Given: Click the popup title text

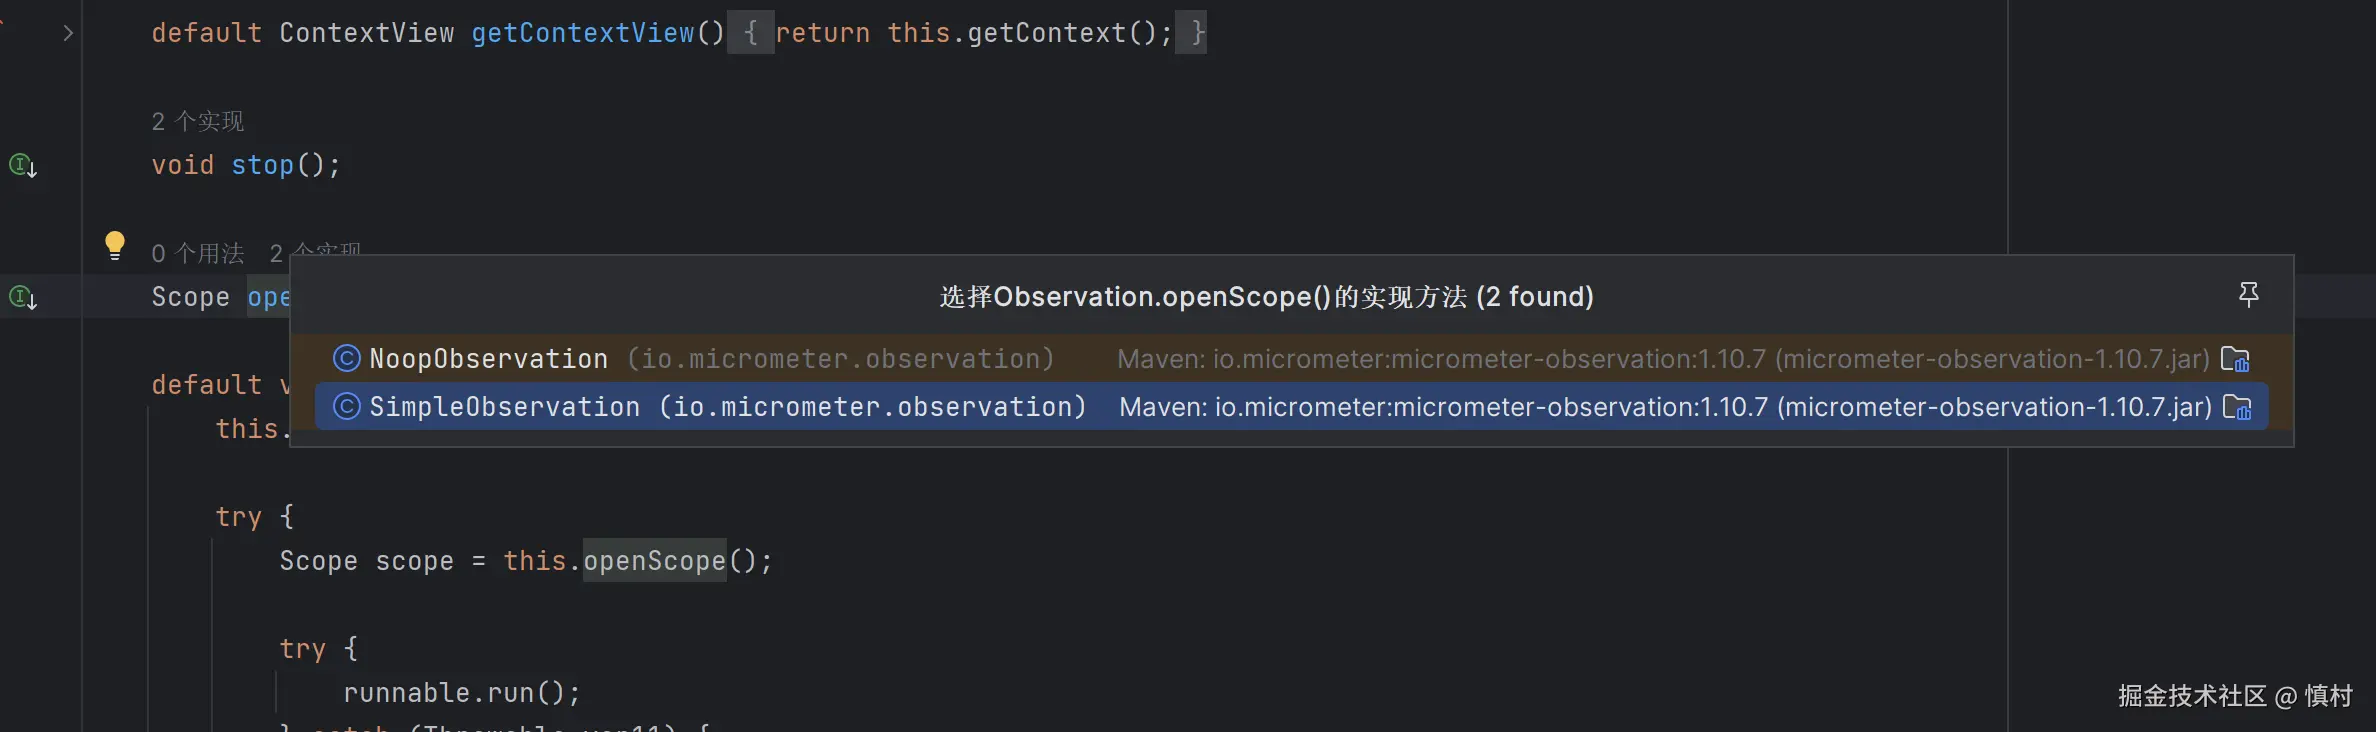Looking at the screenshot, I should [1266, 297].
